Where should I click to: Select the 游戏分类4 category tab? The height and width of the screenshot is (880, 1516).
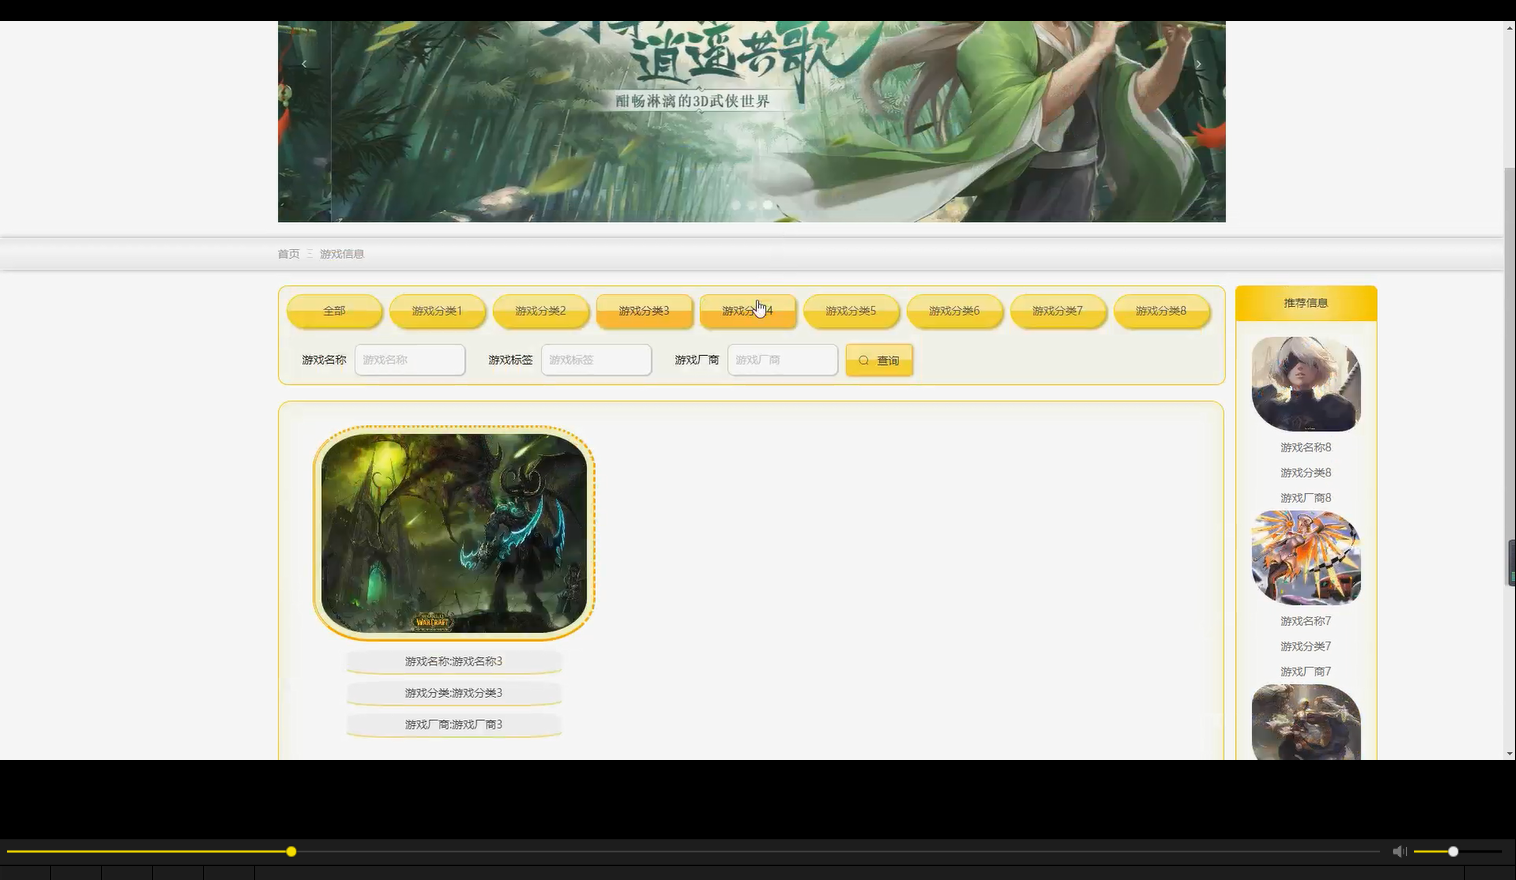click(748, 311)
